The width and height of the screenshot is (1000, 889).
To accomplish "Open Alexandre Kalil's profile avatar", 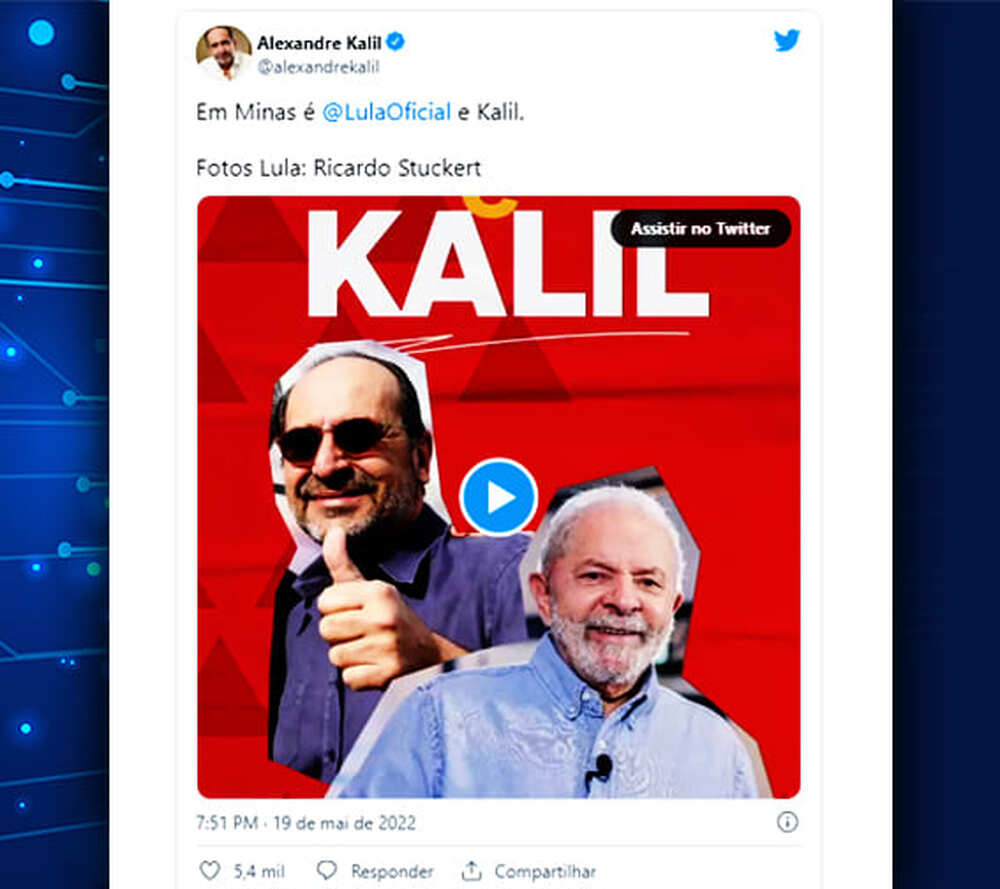I will pos(223,52).
